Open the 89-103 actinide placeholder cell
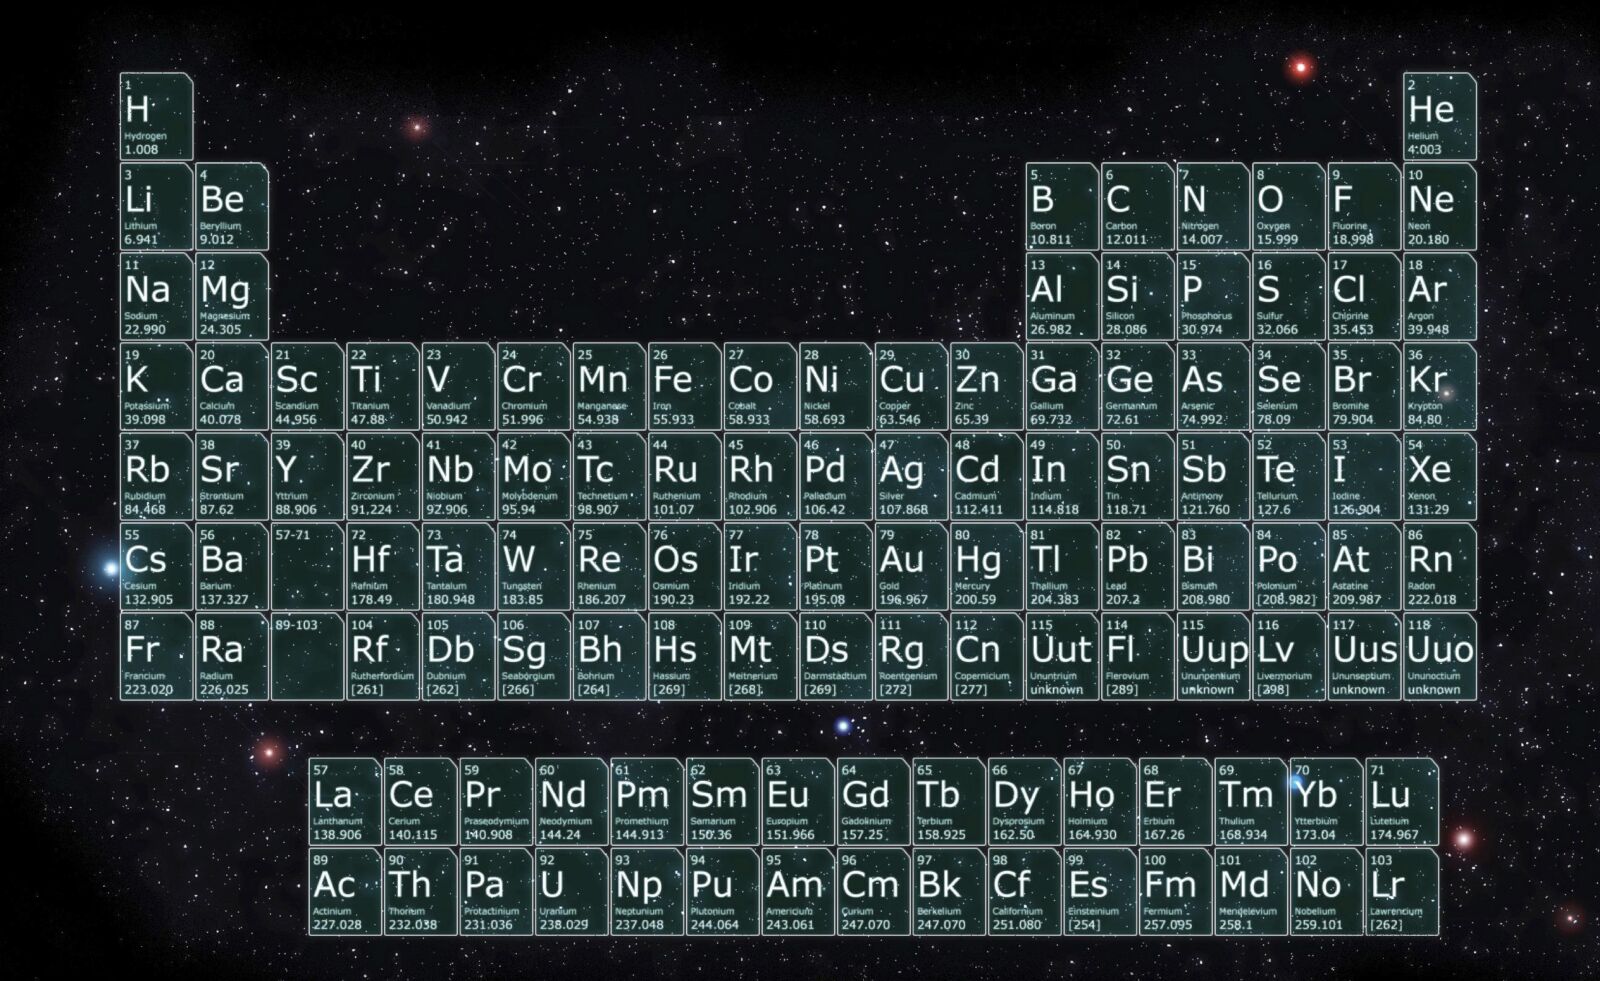Viewport: 1600px width, 981px height. click(307, 656)
